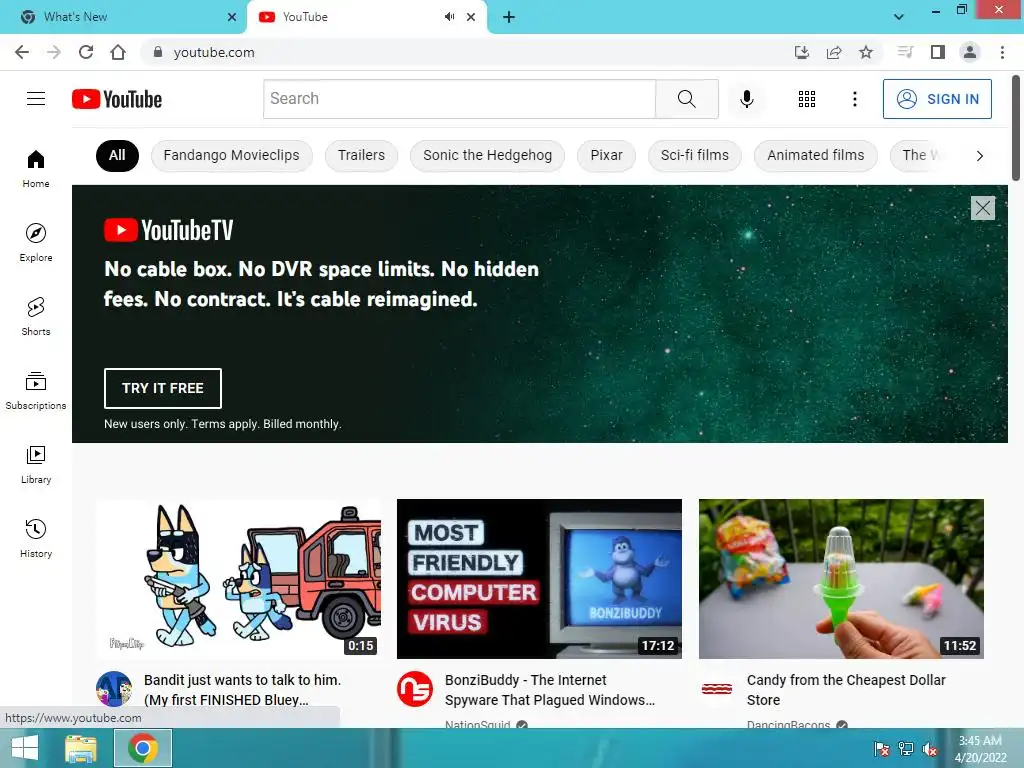Click the page vertical scrollbar

tap(1016, 127)
